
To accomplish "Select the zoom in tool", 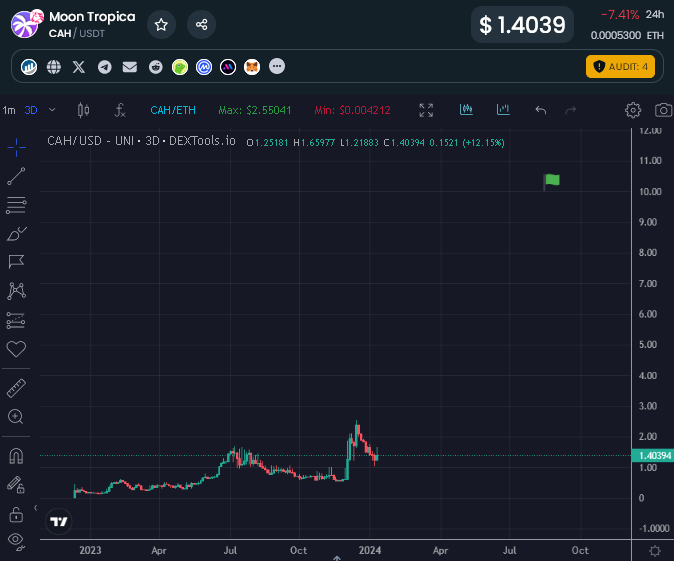I will (16, 417).
